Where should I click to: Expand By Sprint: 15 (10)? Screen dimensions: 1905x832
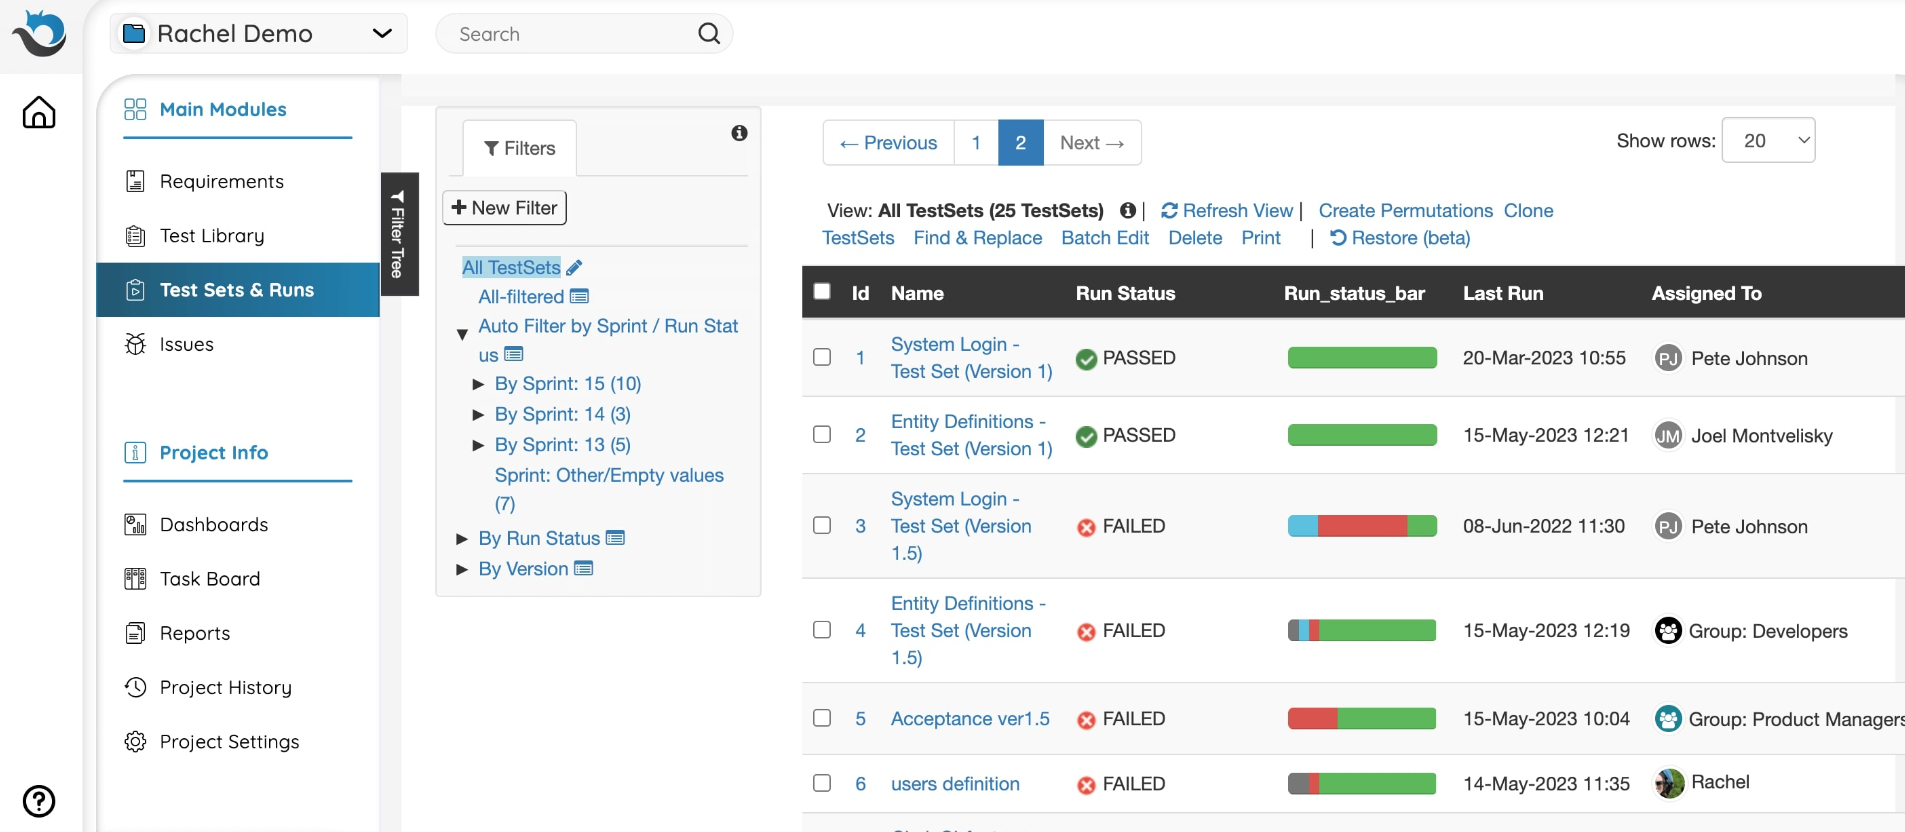pyautogui.click(x=478, y=384)
